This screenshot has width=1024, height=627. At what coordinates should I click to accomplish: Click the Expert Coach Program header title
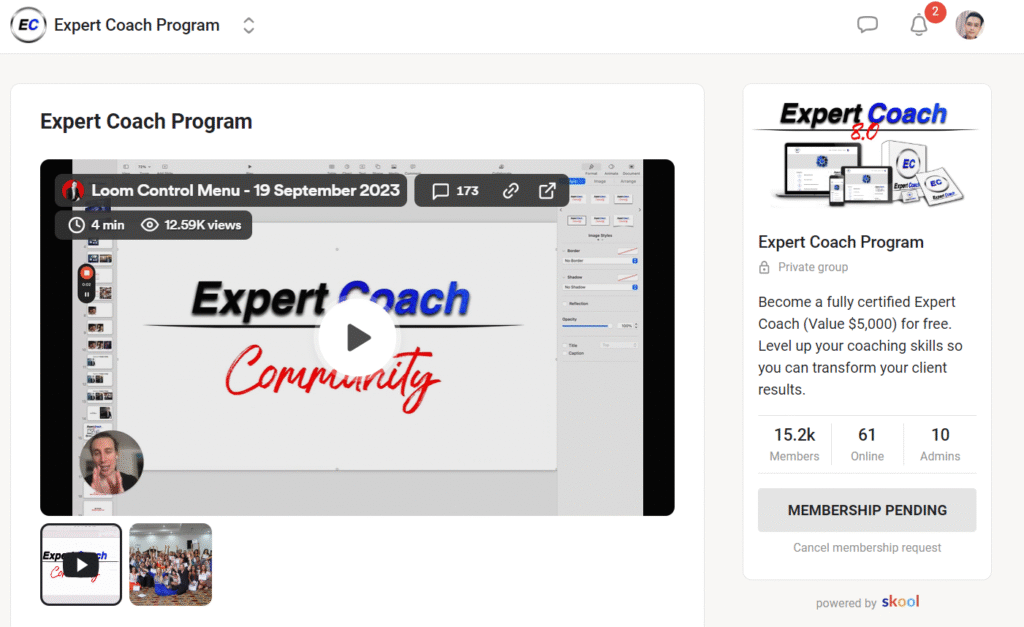point(136,25)
